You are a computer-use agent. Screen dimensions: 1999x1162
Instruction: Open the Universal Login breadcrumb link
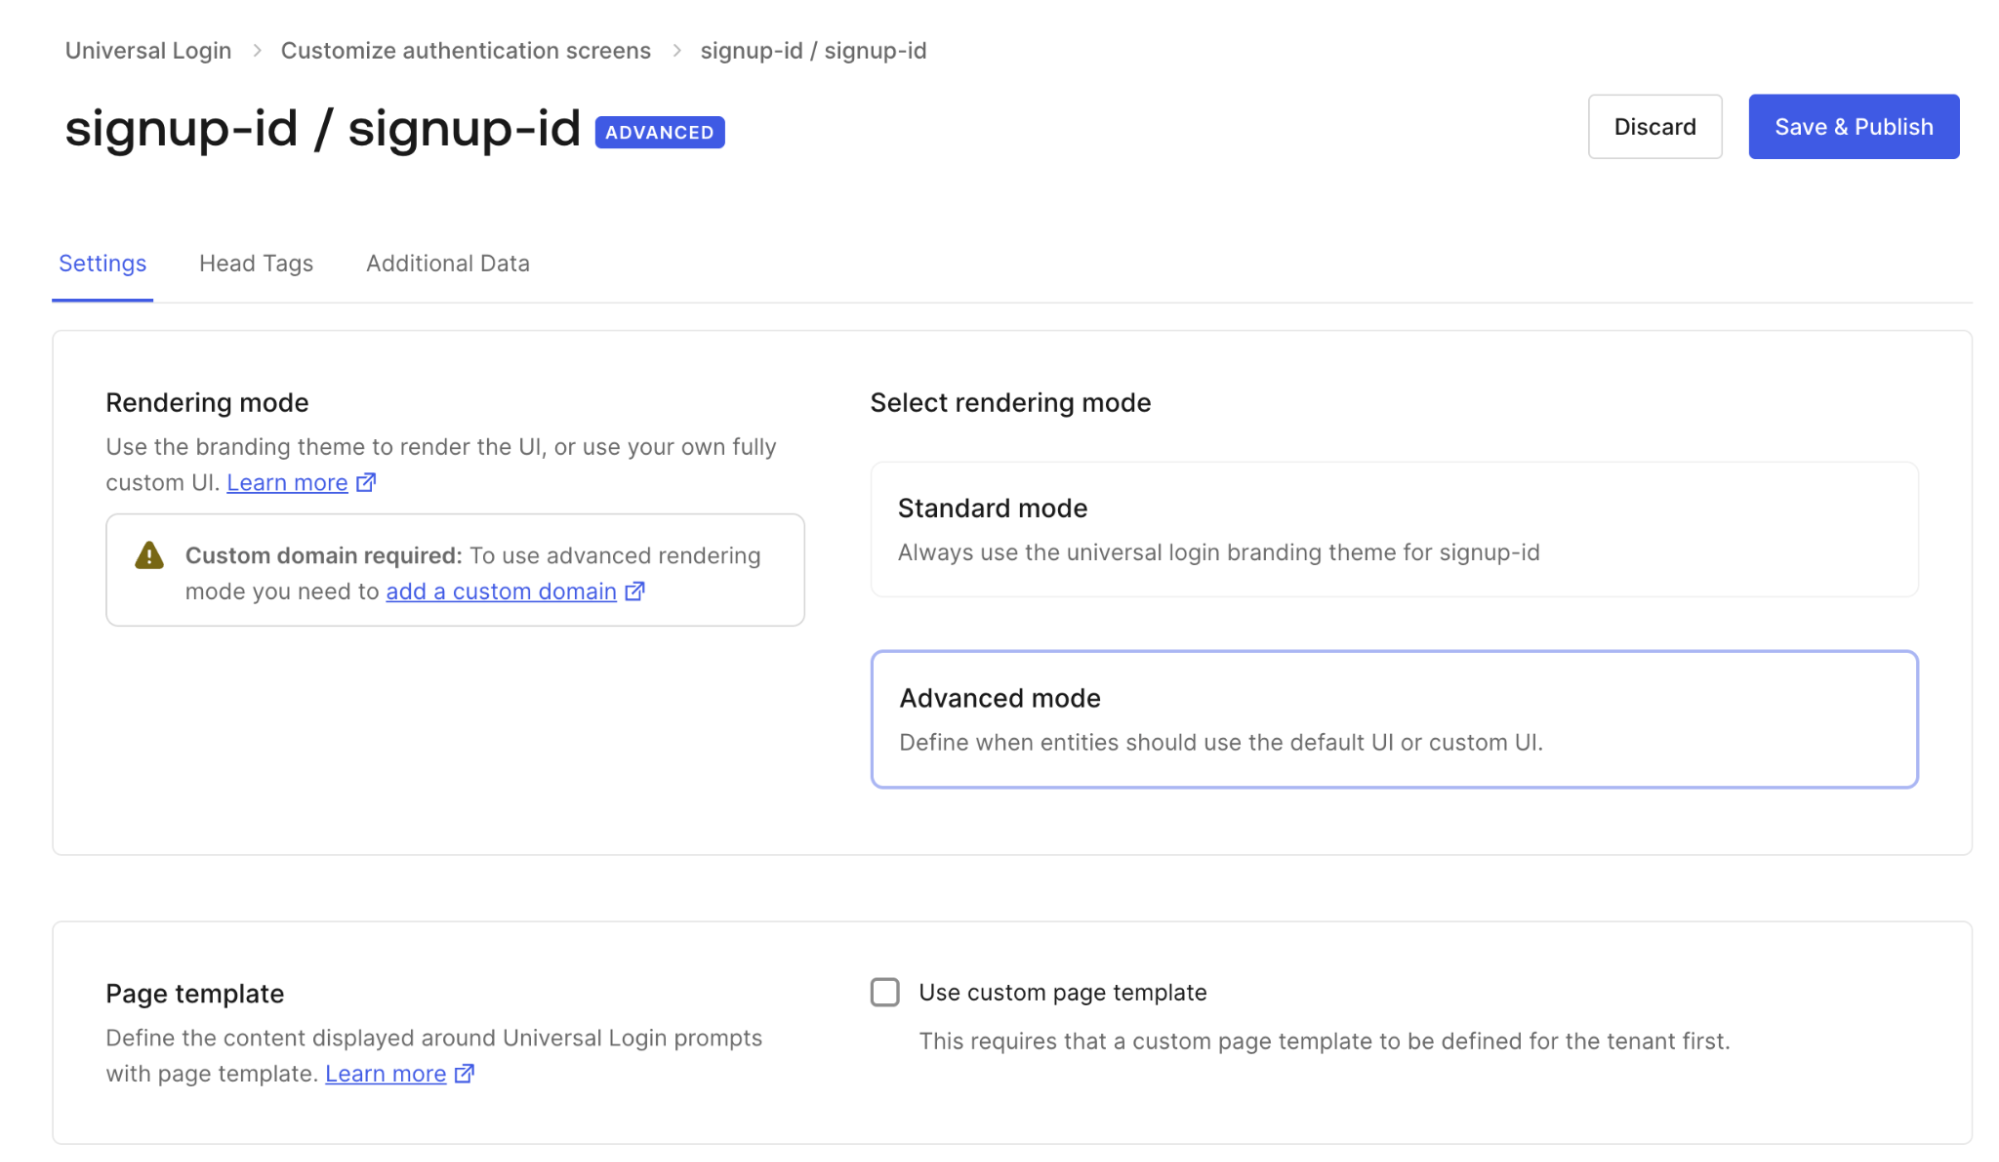click(147, 50)
